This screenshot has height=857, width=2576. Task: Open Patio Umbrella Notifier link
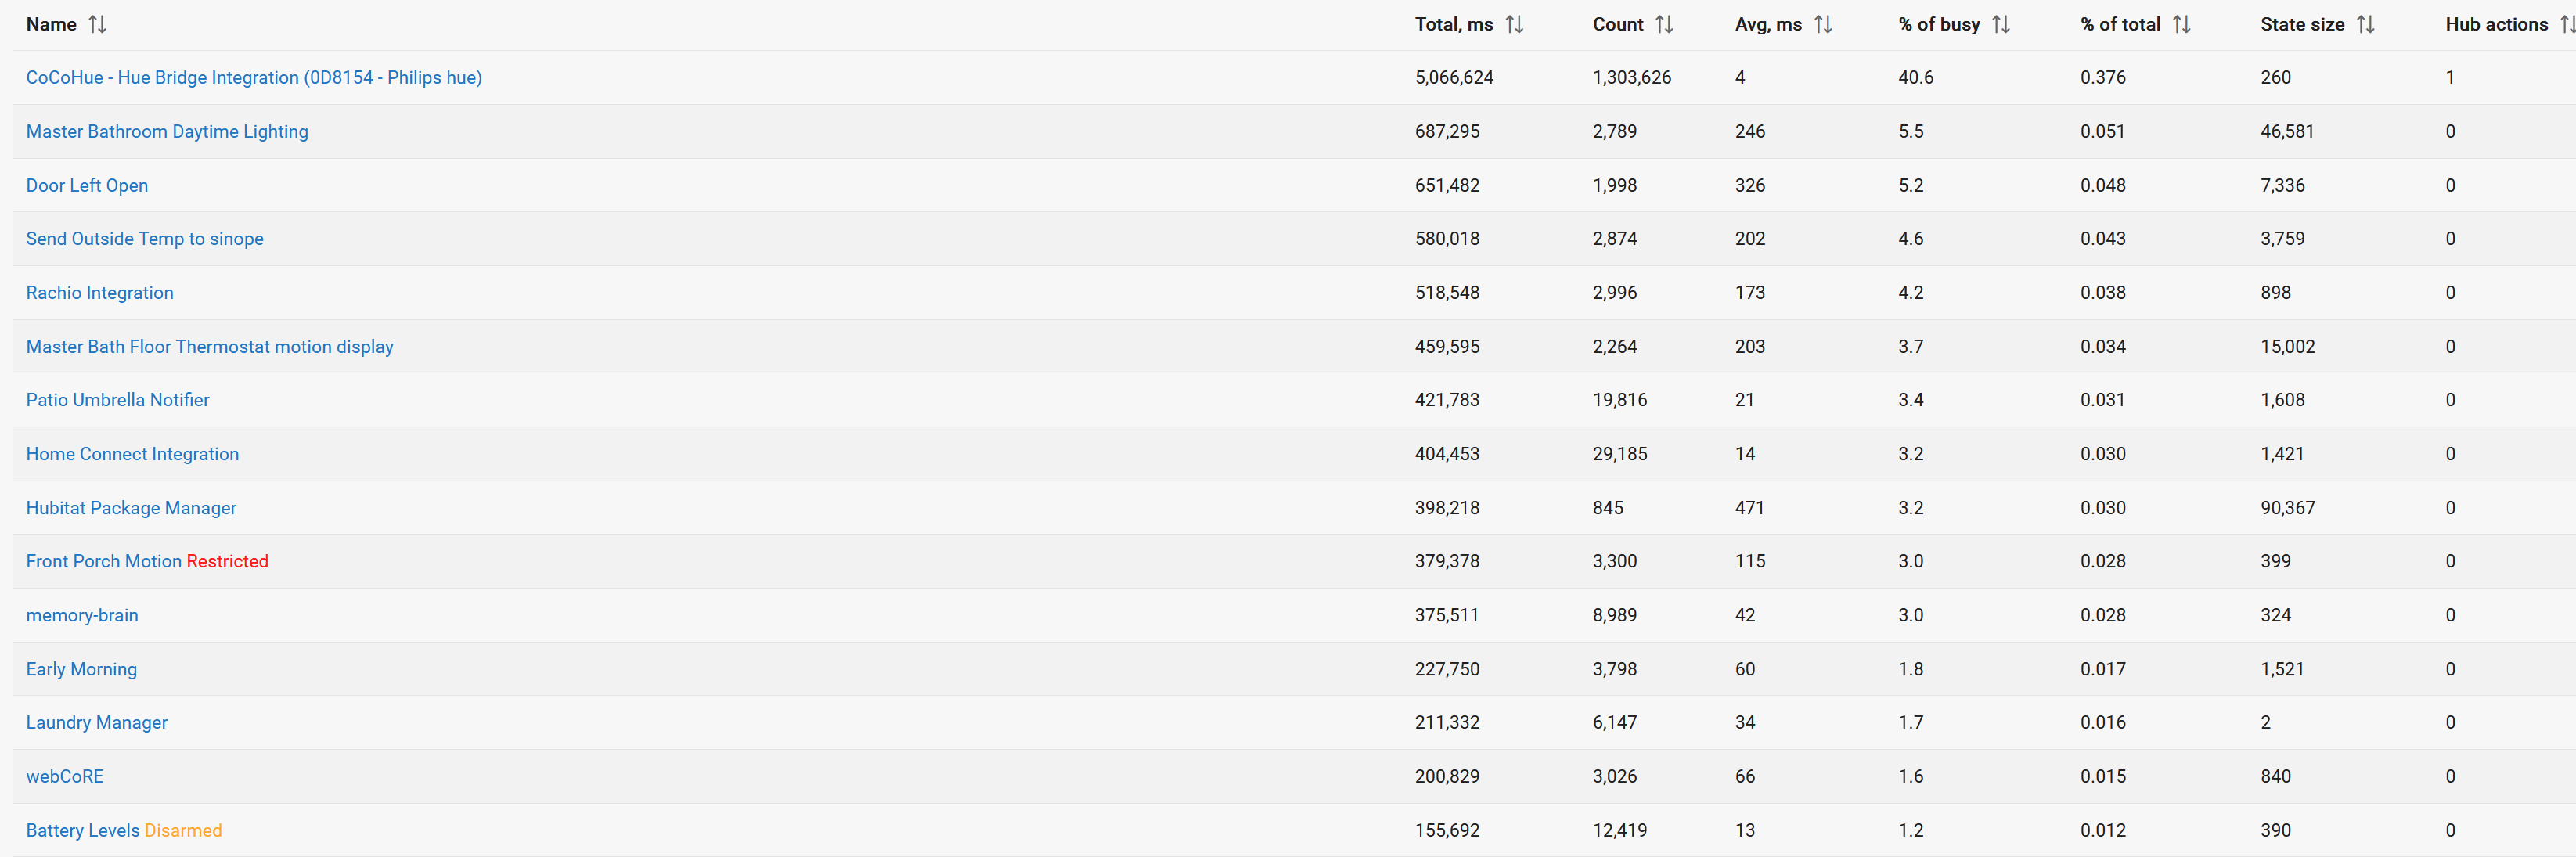118,400
